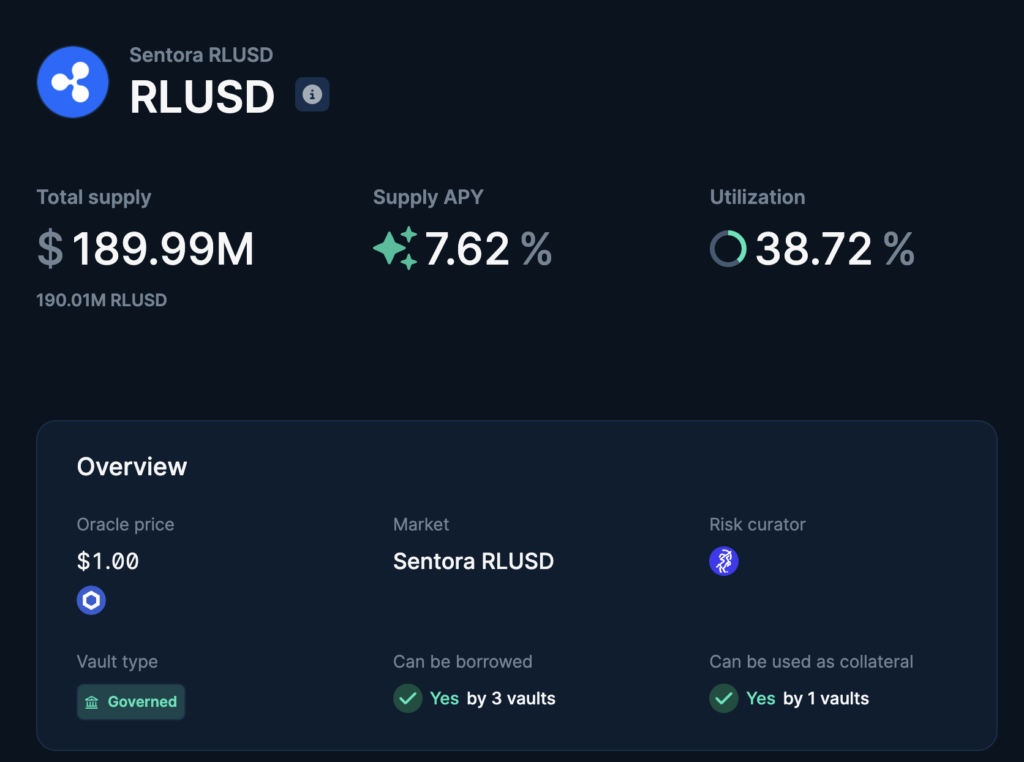Click the Ripple RLUSD token logo
Screen dimensions: 1024x762
click(x=72, y=81)
